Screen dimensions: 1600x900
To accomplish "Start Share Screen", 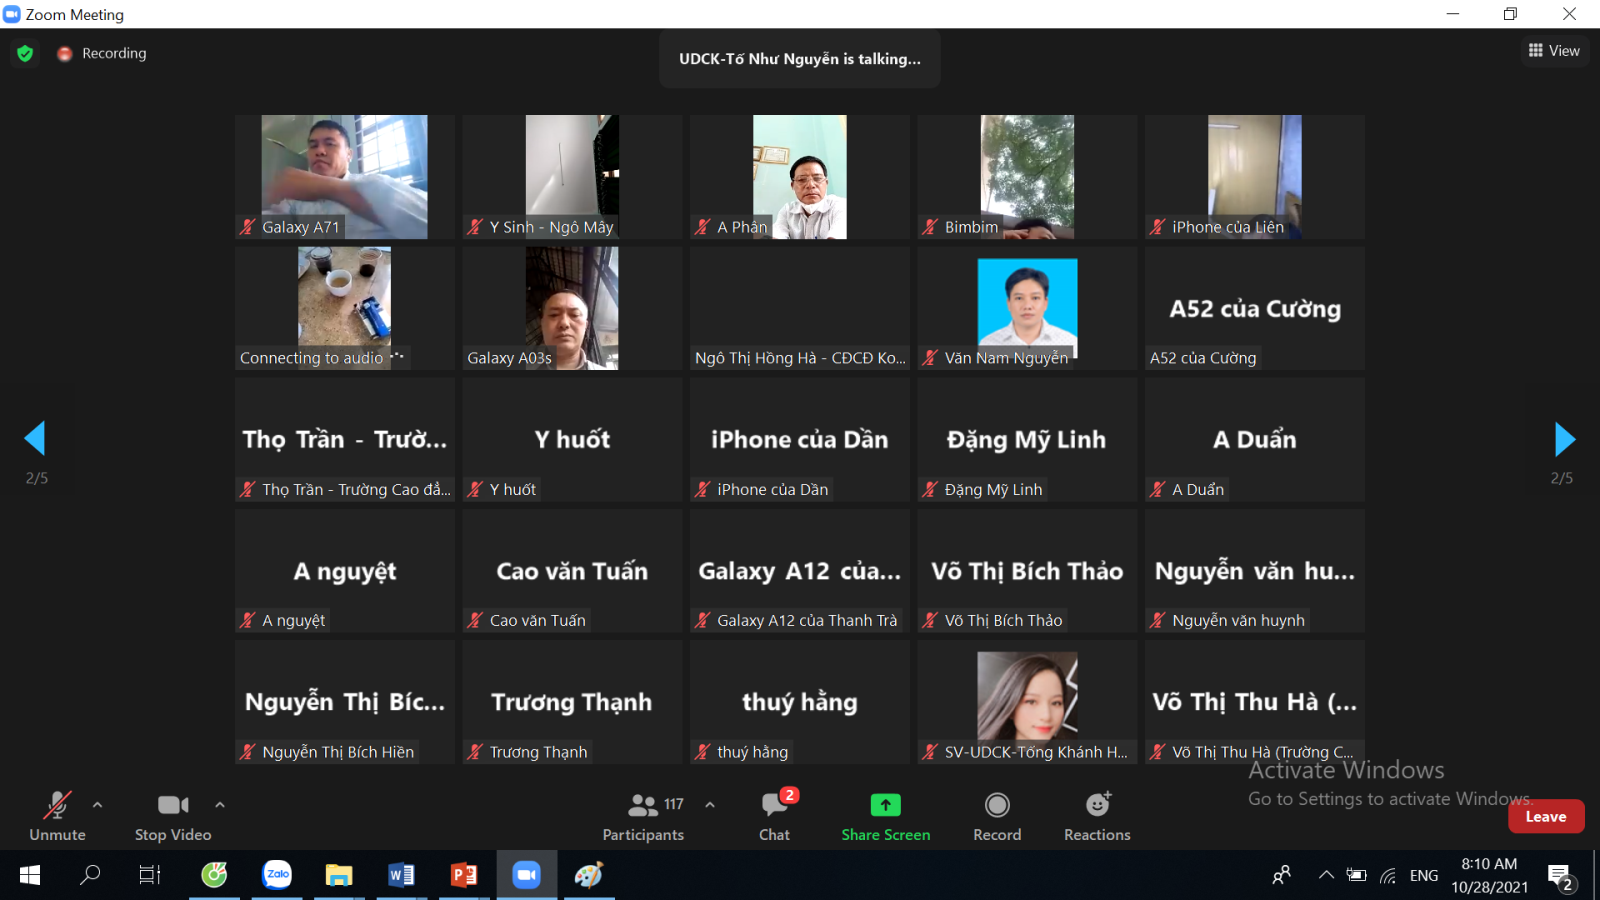I will (885, 816).
